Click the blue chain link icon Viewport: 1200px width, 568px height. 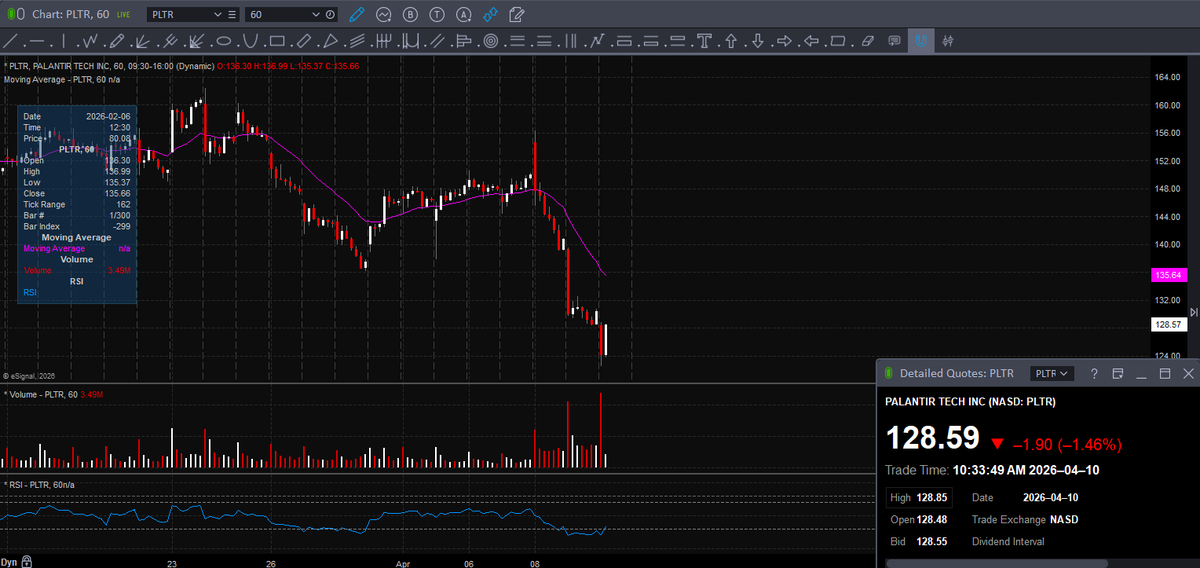(x=490, y=15)
